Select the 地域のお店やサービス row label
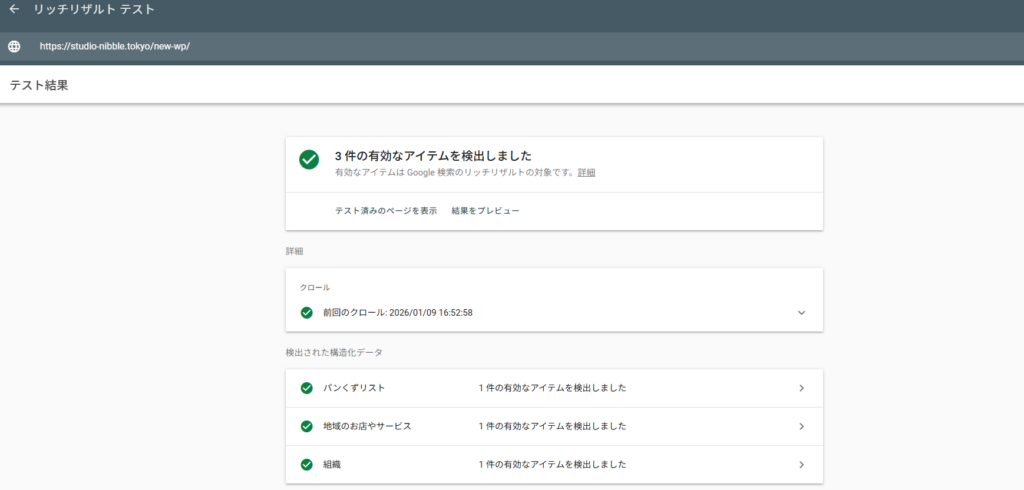This screenshot has width=1024, height=490. (367, 426)
